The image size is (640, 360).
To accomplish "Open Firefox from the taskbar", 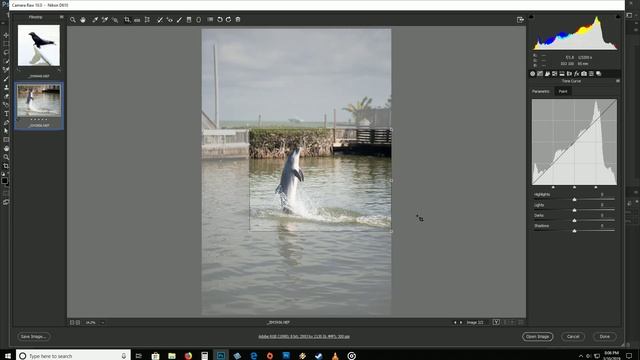I will pyautogui.click(x=188, y=356).
